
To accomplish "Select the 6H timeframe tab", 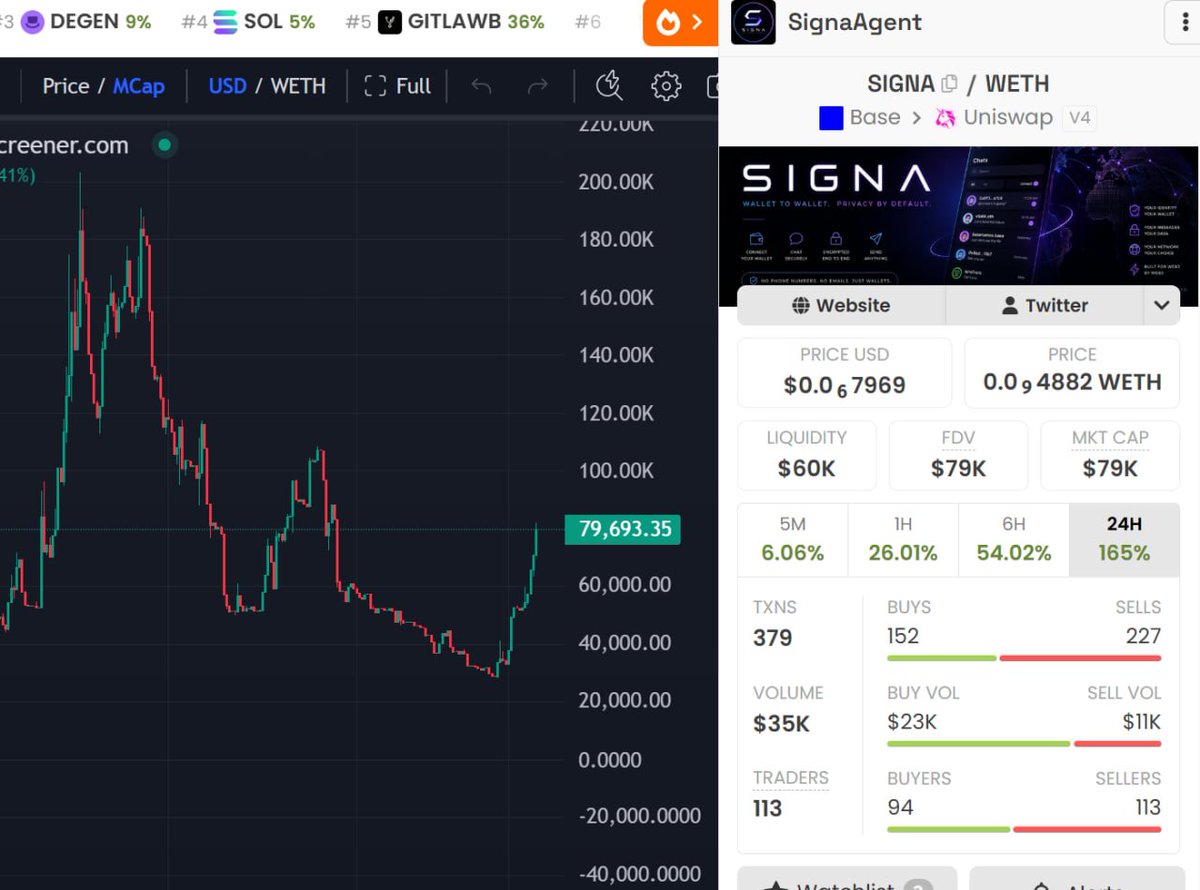I will (x=1014, y=540).
